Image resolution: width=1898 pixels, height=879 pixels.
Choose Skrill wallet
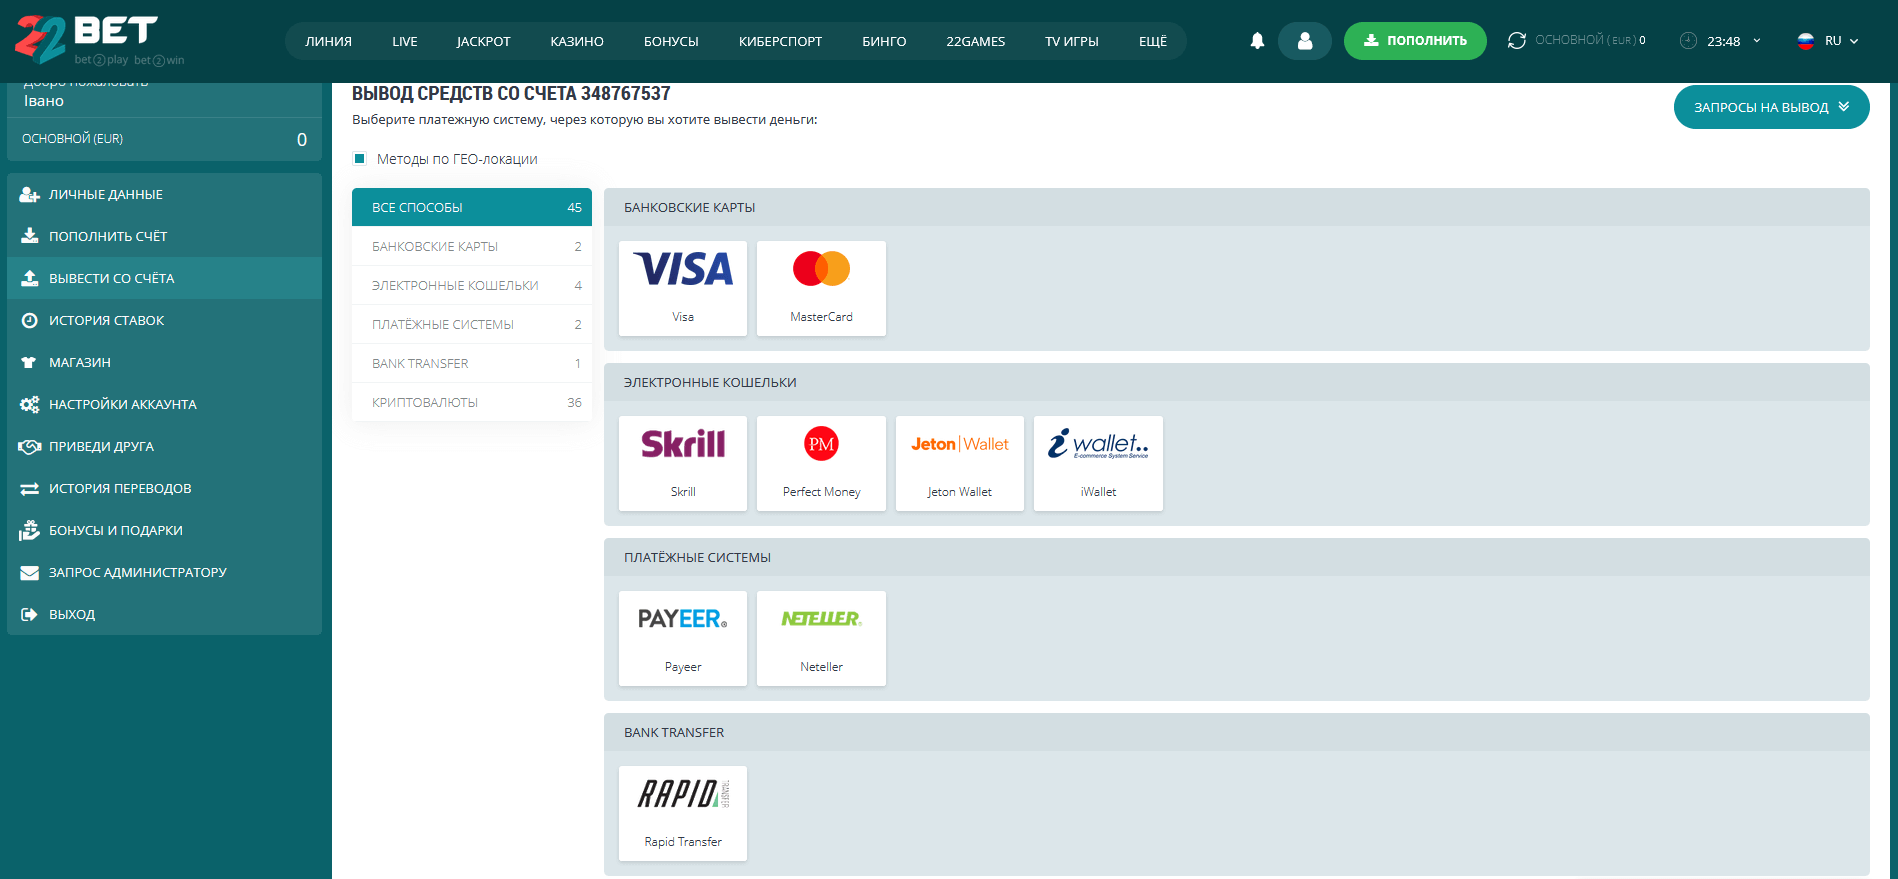click(683, 463)
